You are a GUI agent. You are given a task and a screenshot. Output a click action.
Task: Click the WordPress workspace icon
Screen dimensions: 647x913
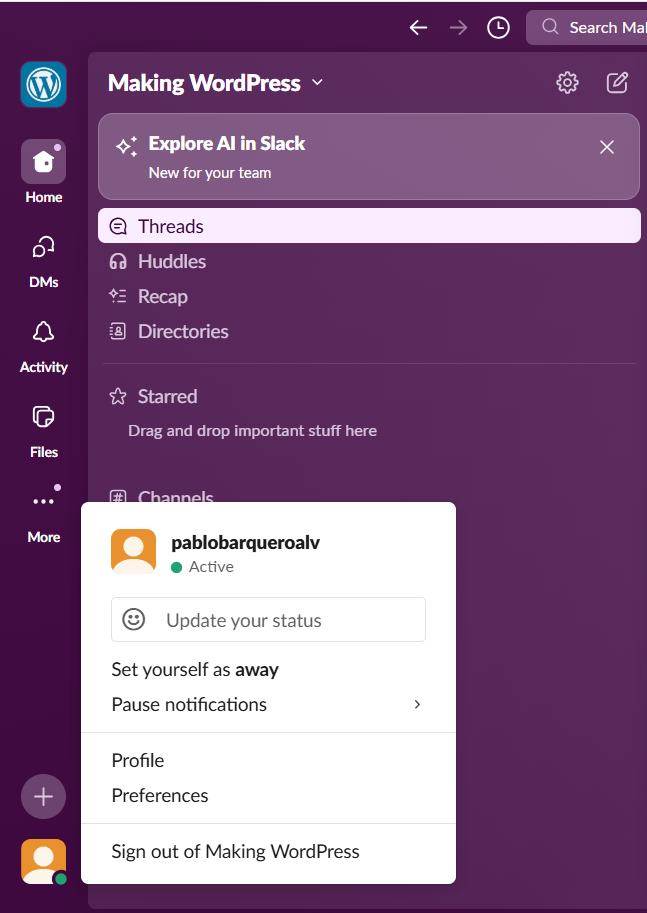(43, 84)
